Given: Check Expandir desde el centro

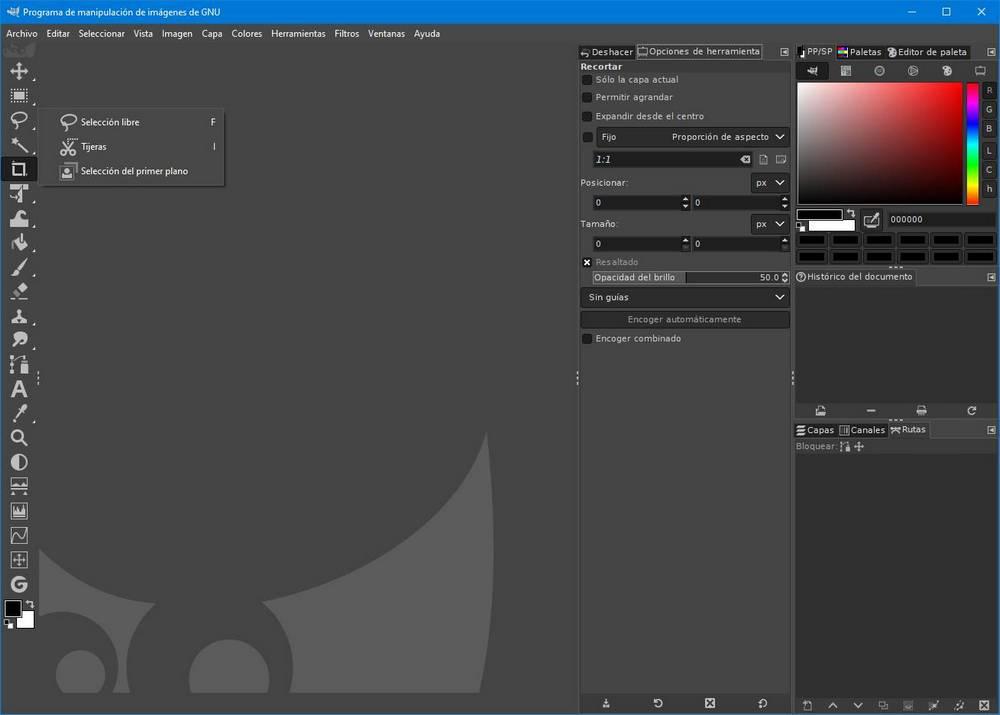Looking at the screenshot, I should [587, 116].
